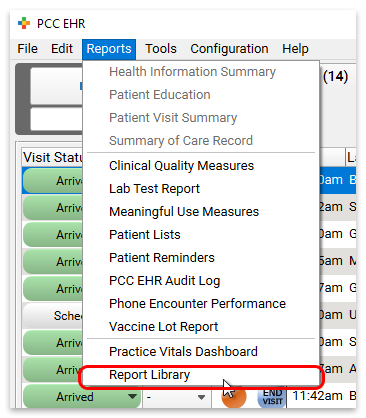Screen dimensions: 366x418
Task: Click the orange circle status icon
Action: [235, 397]
